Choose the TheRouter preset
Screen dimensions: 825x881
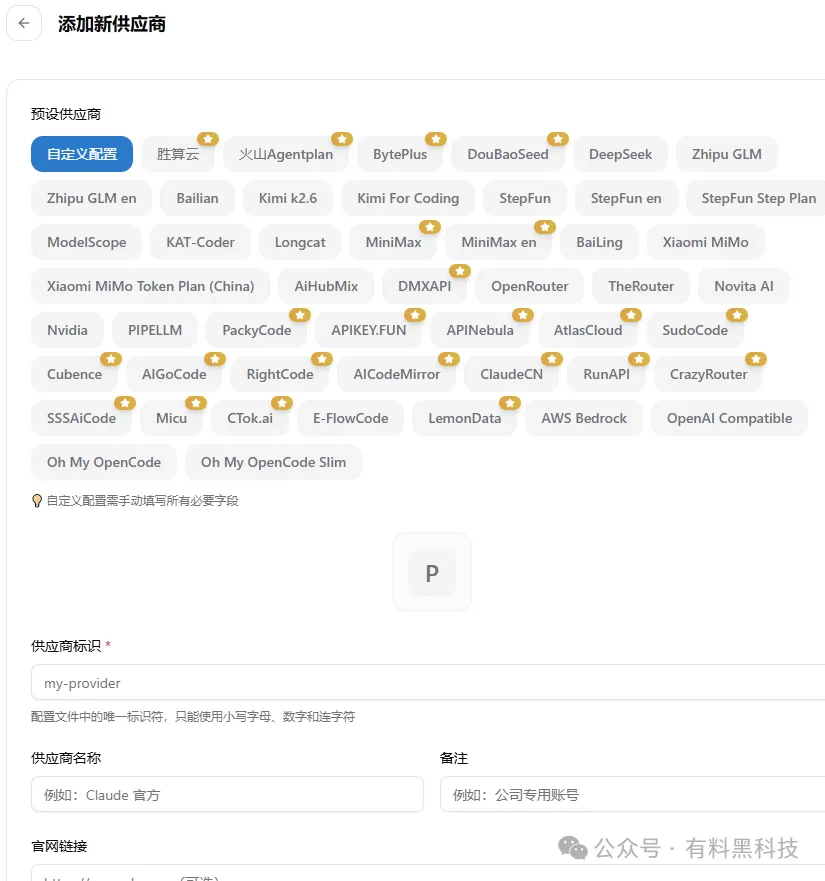[x=641, y=286]
